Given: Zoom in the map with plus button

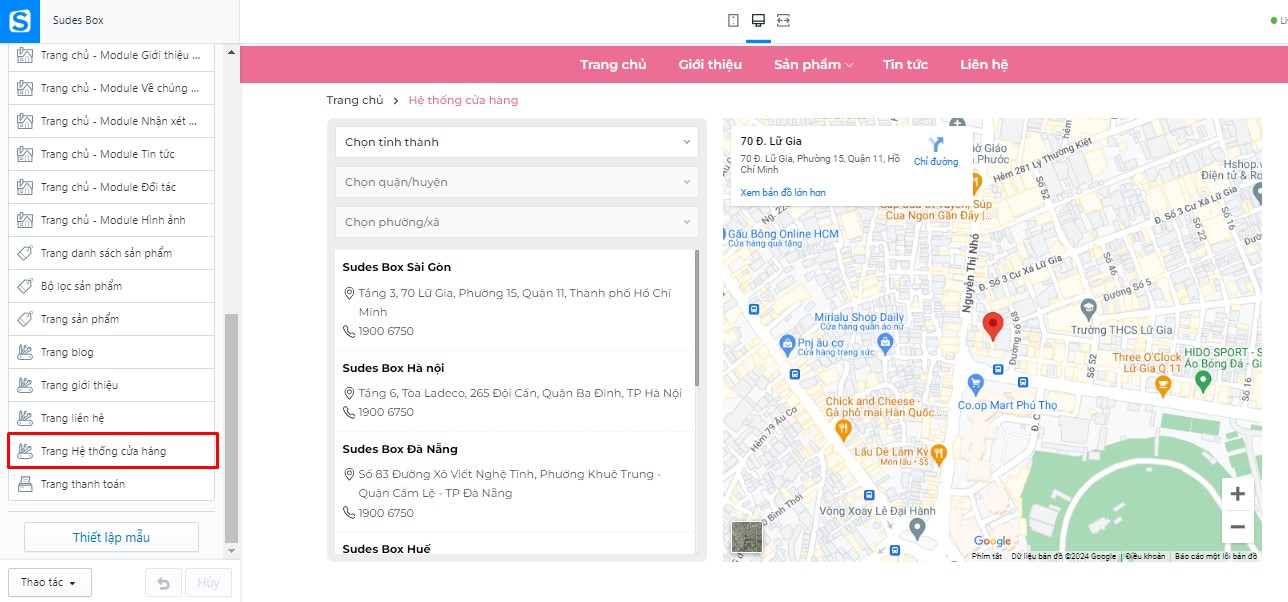Looking at the screenshot, I should pos(1237,494).
